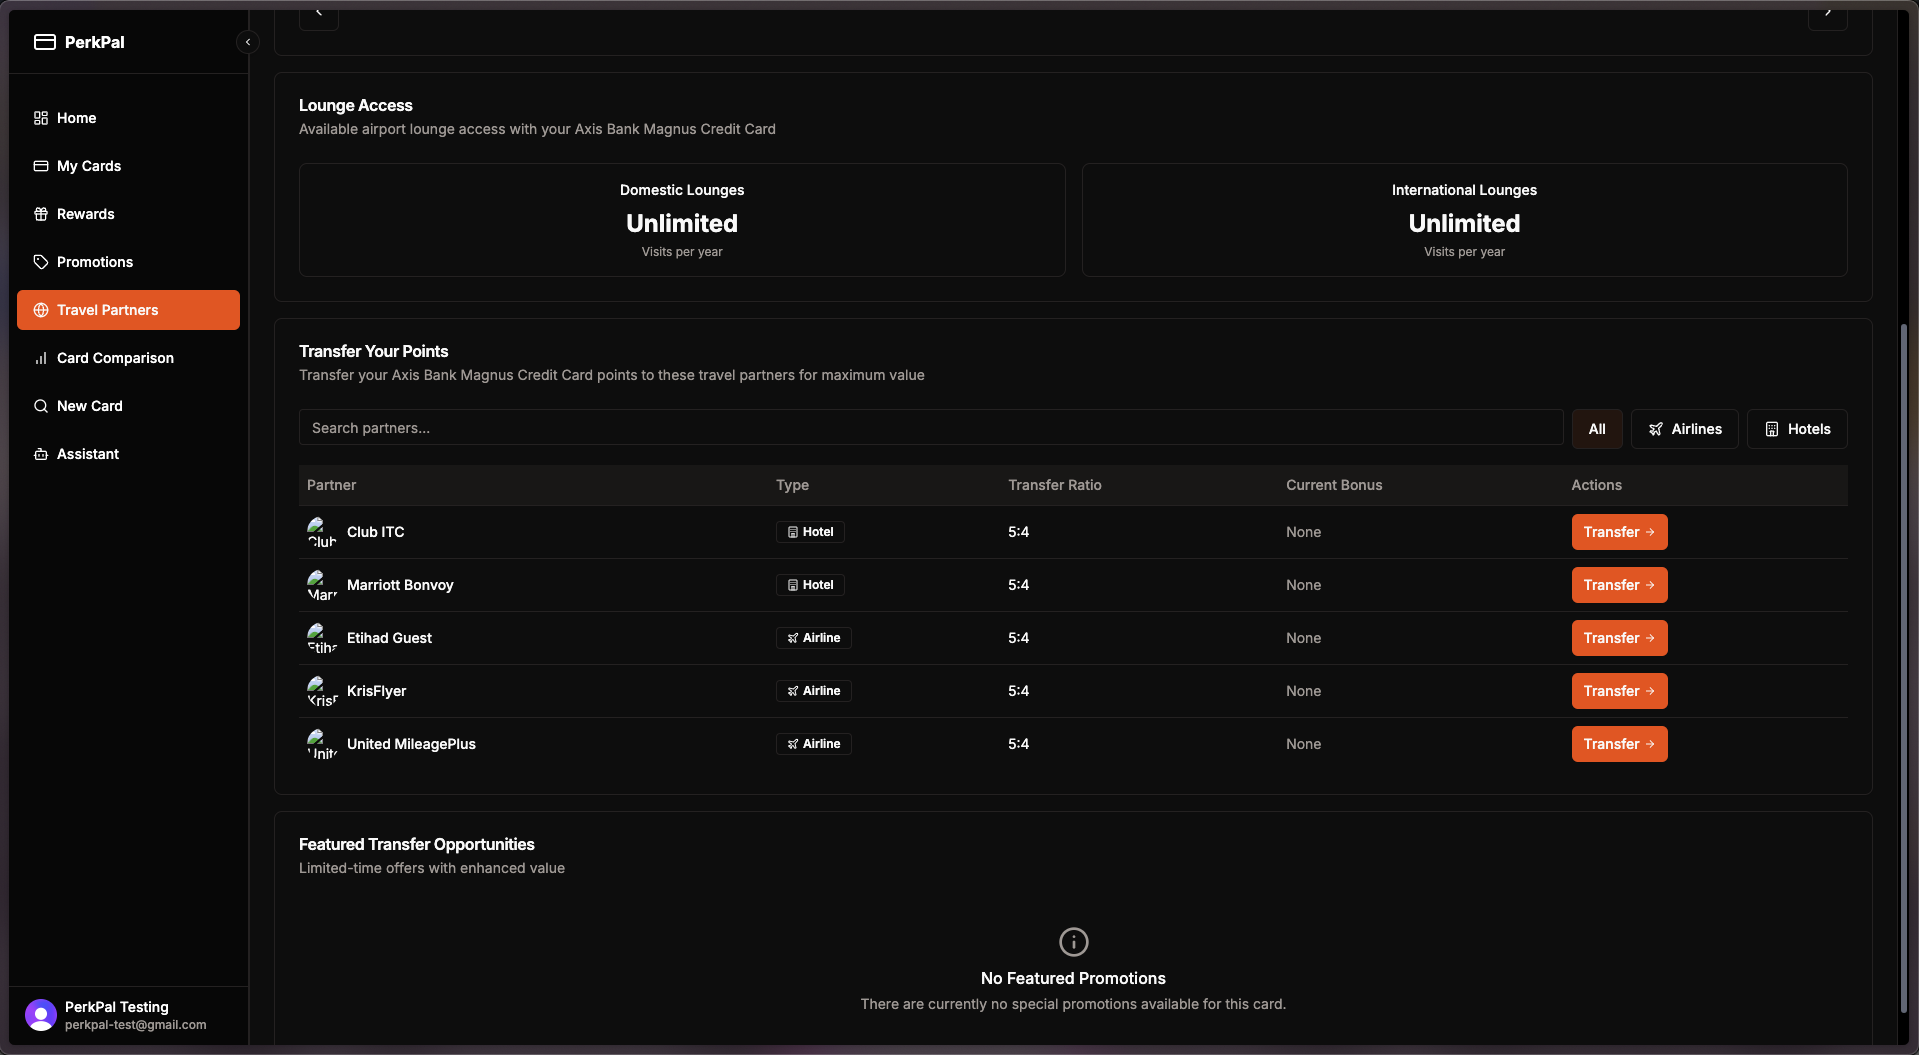Open New Card search page

tap(128, 406)
